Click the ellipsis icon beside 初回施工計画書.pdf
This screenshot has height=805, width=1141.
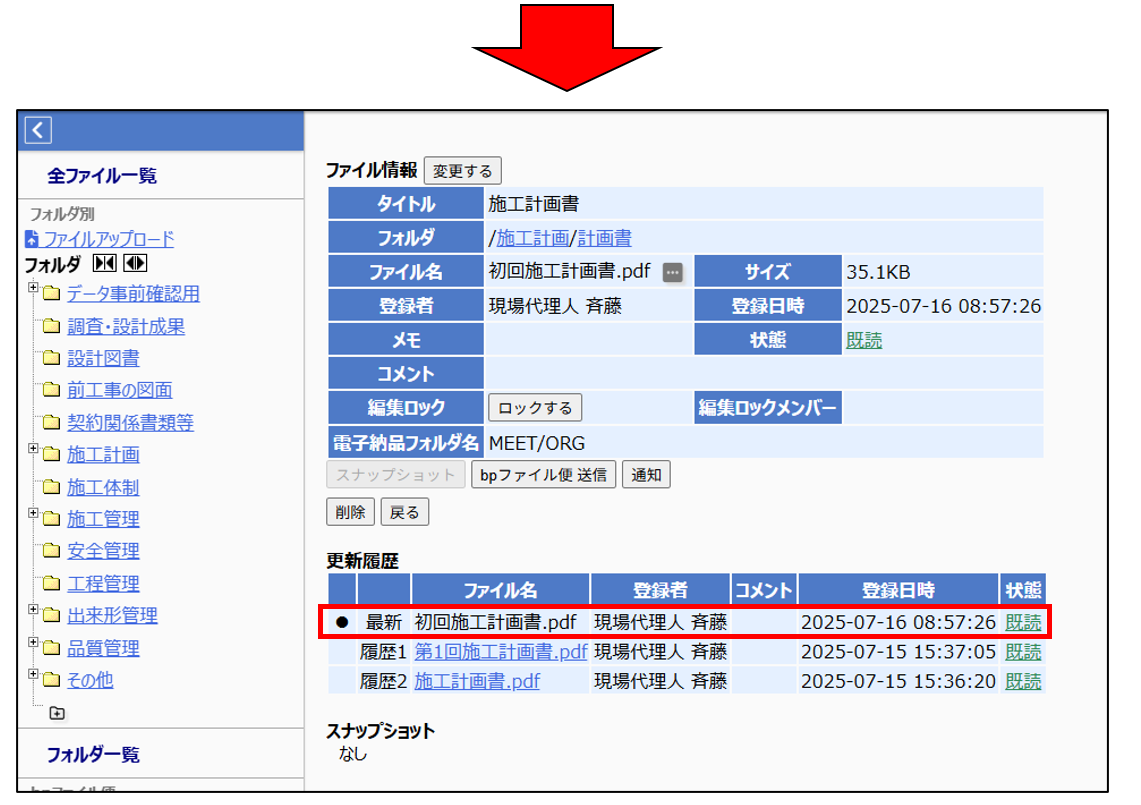click(673, 273)
